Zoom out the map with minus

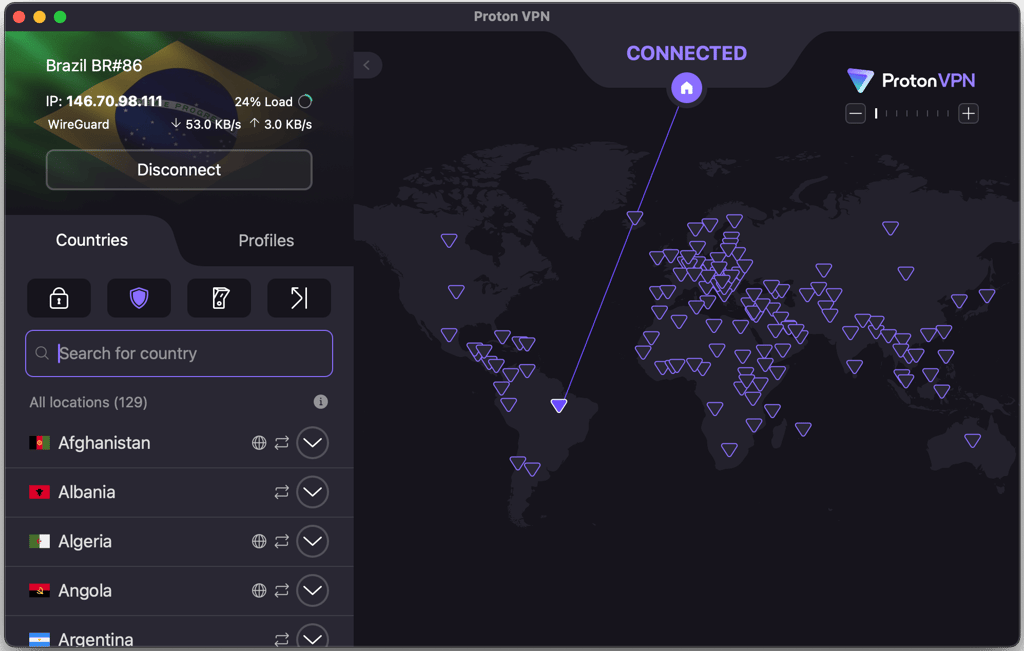(x=856, y=114)
